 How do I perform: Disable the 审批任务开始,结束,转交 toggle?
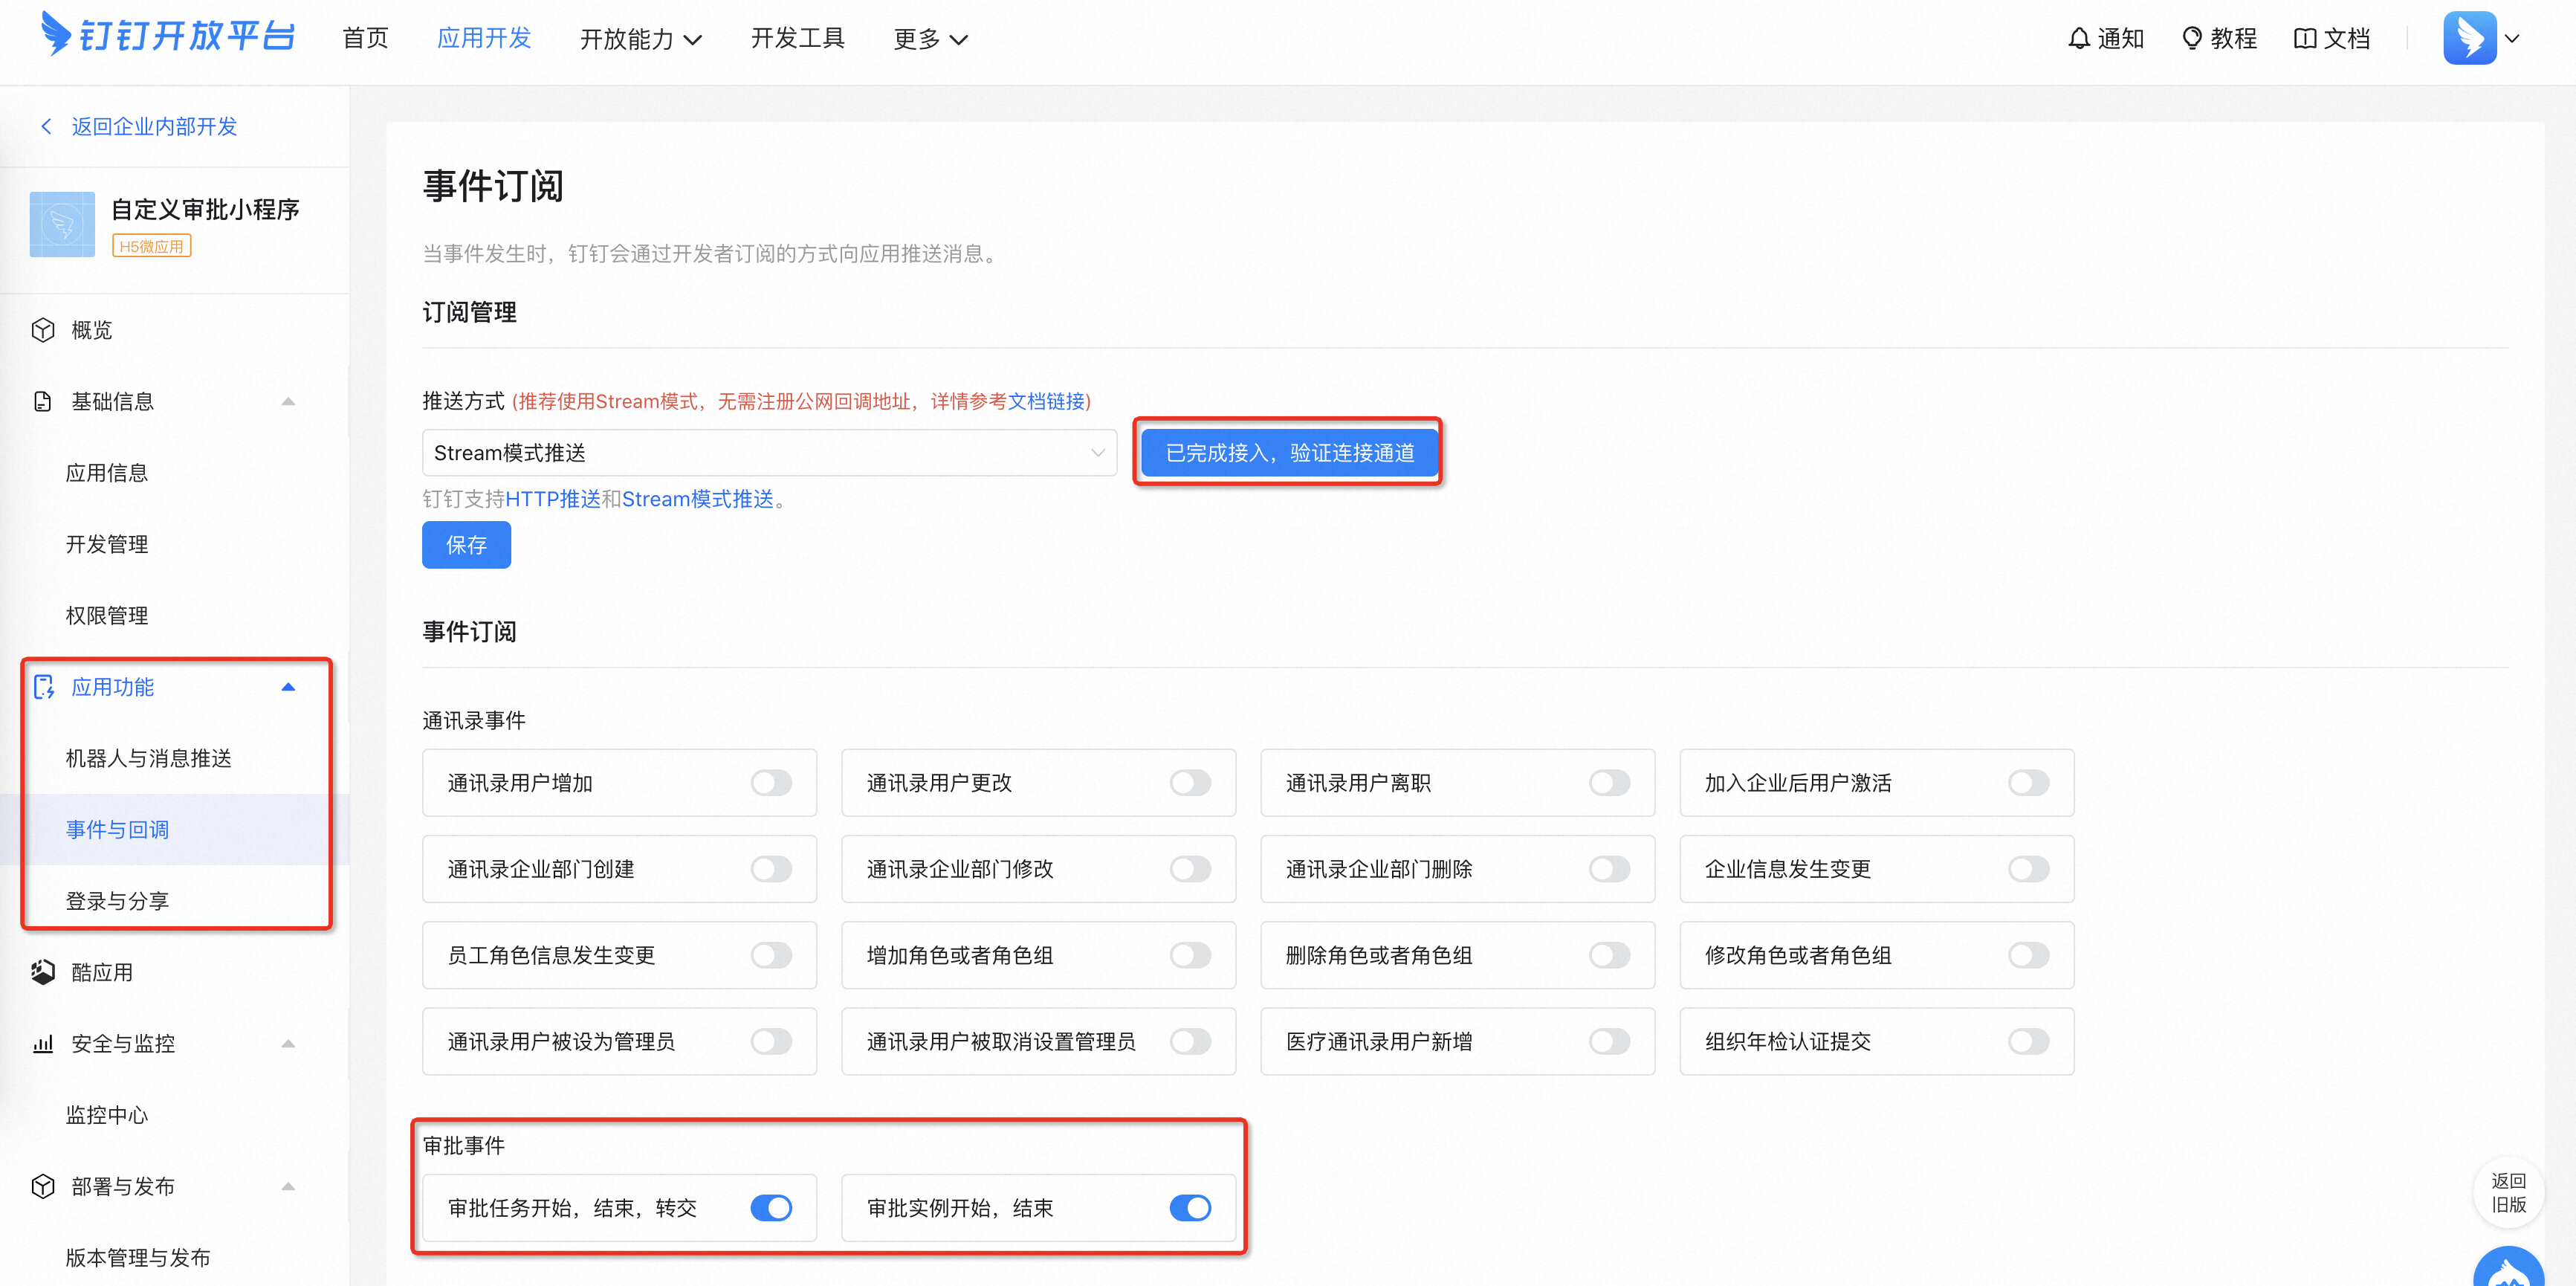[771, 1208]
